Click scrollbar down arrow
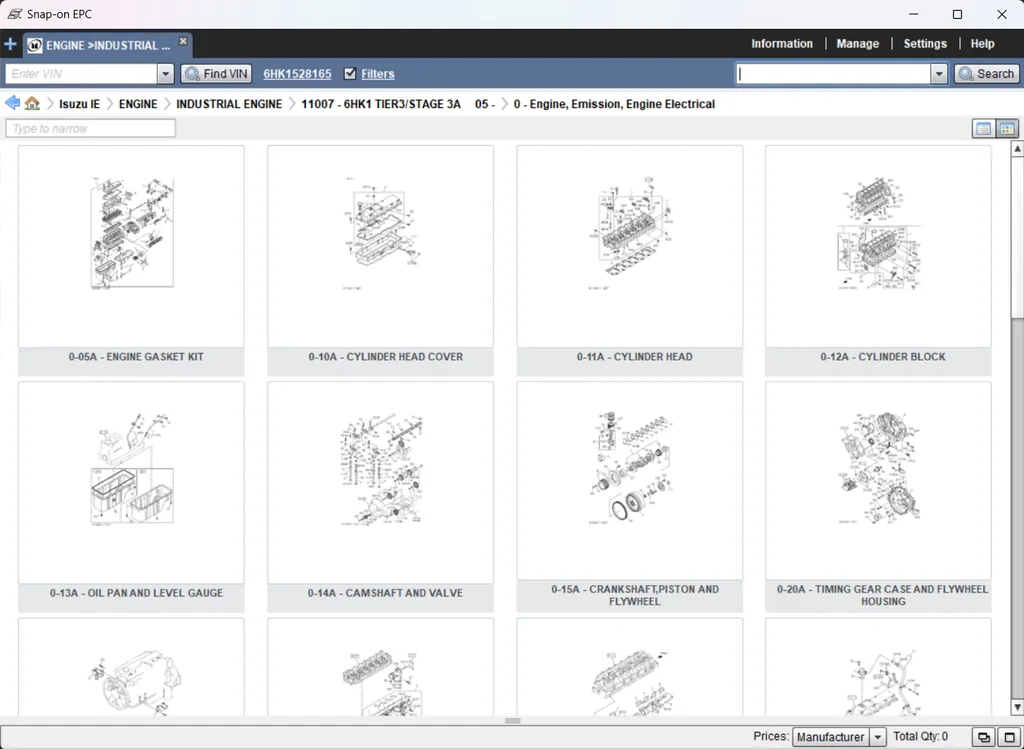The width and height of the screenshot is (1024, 749). coord(1017,707)
